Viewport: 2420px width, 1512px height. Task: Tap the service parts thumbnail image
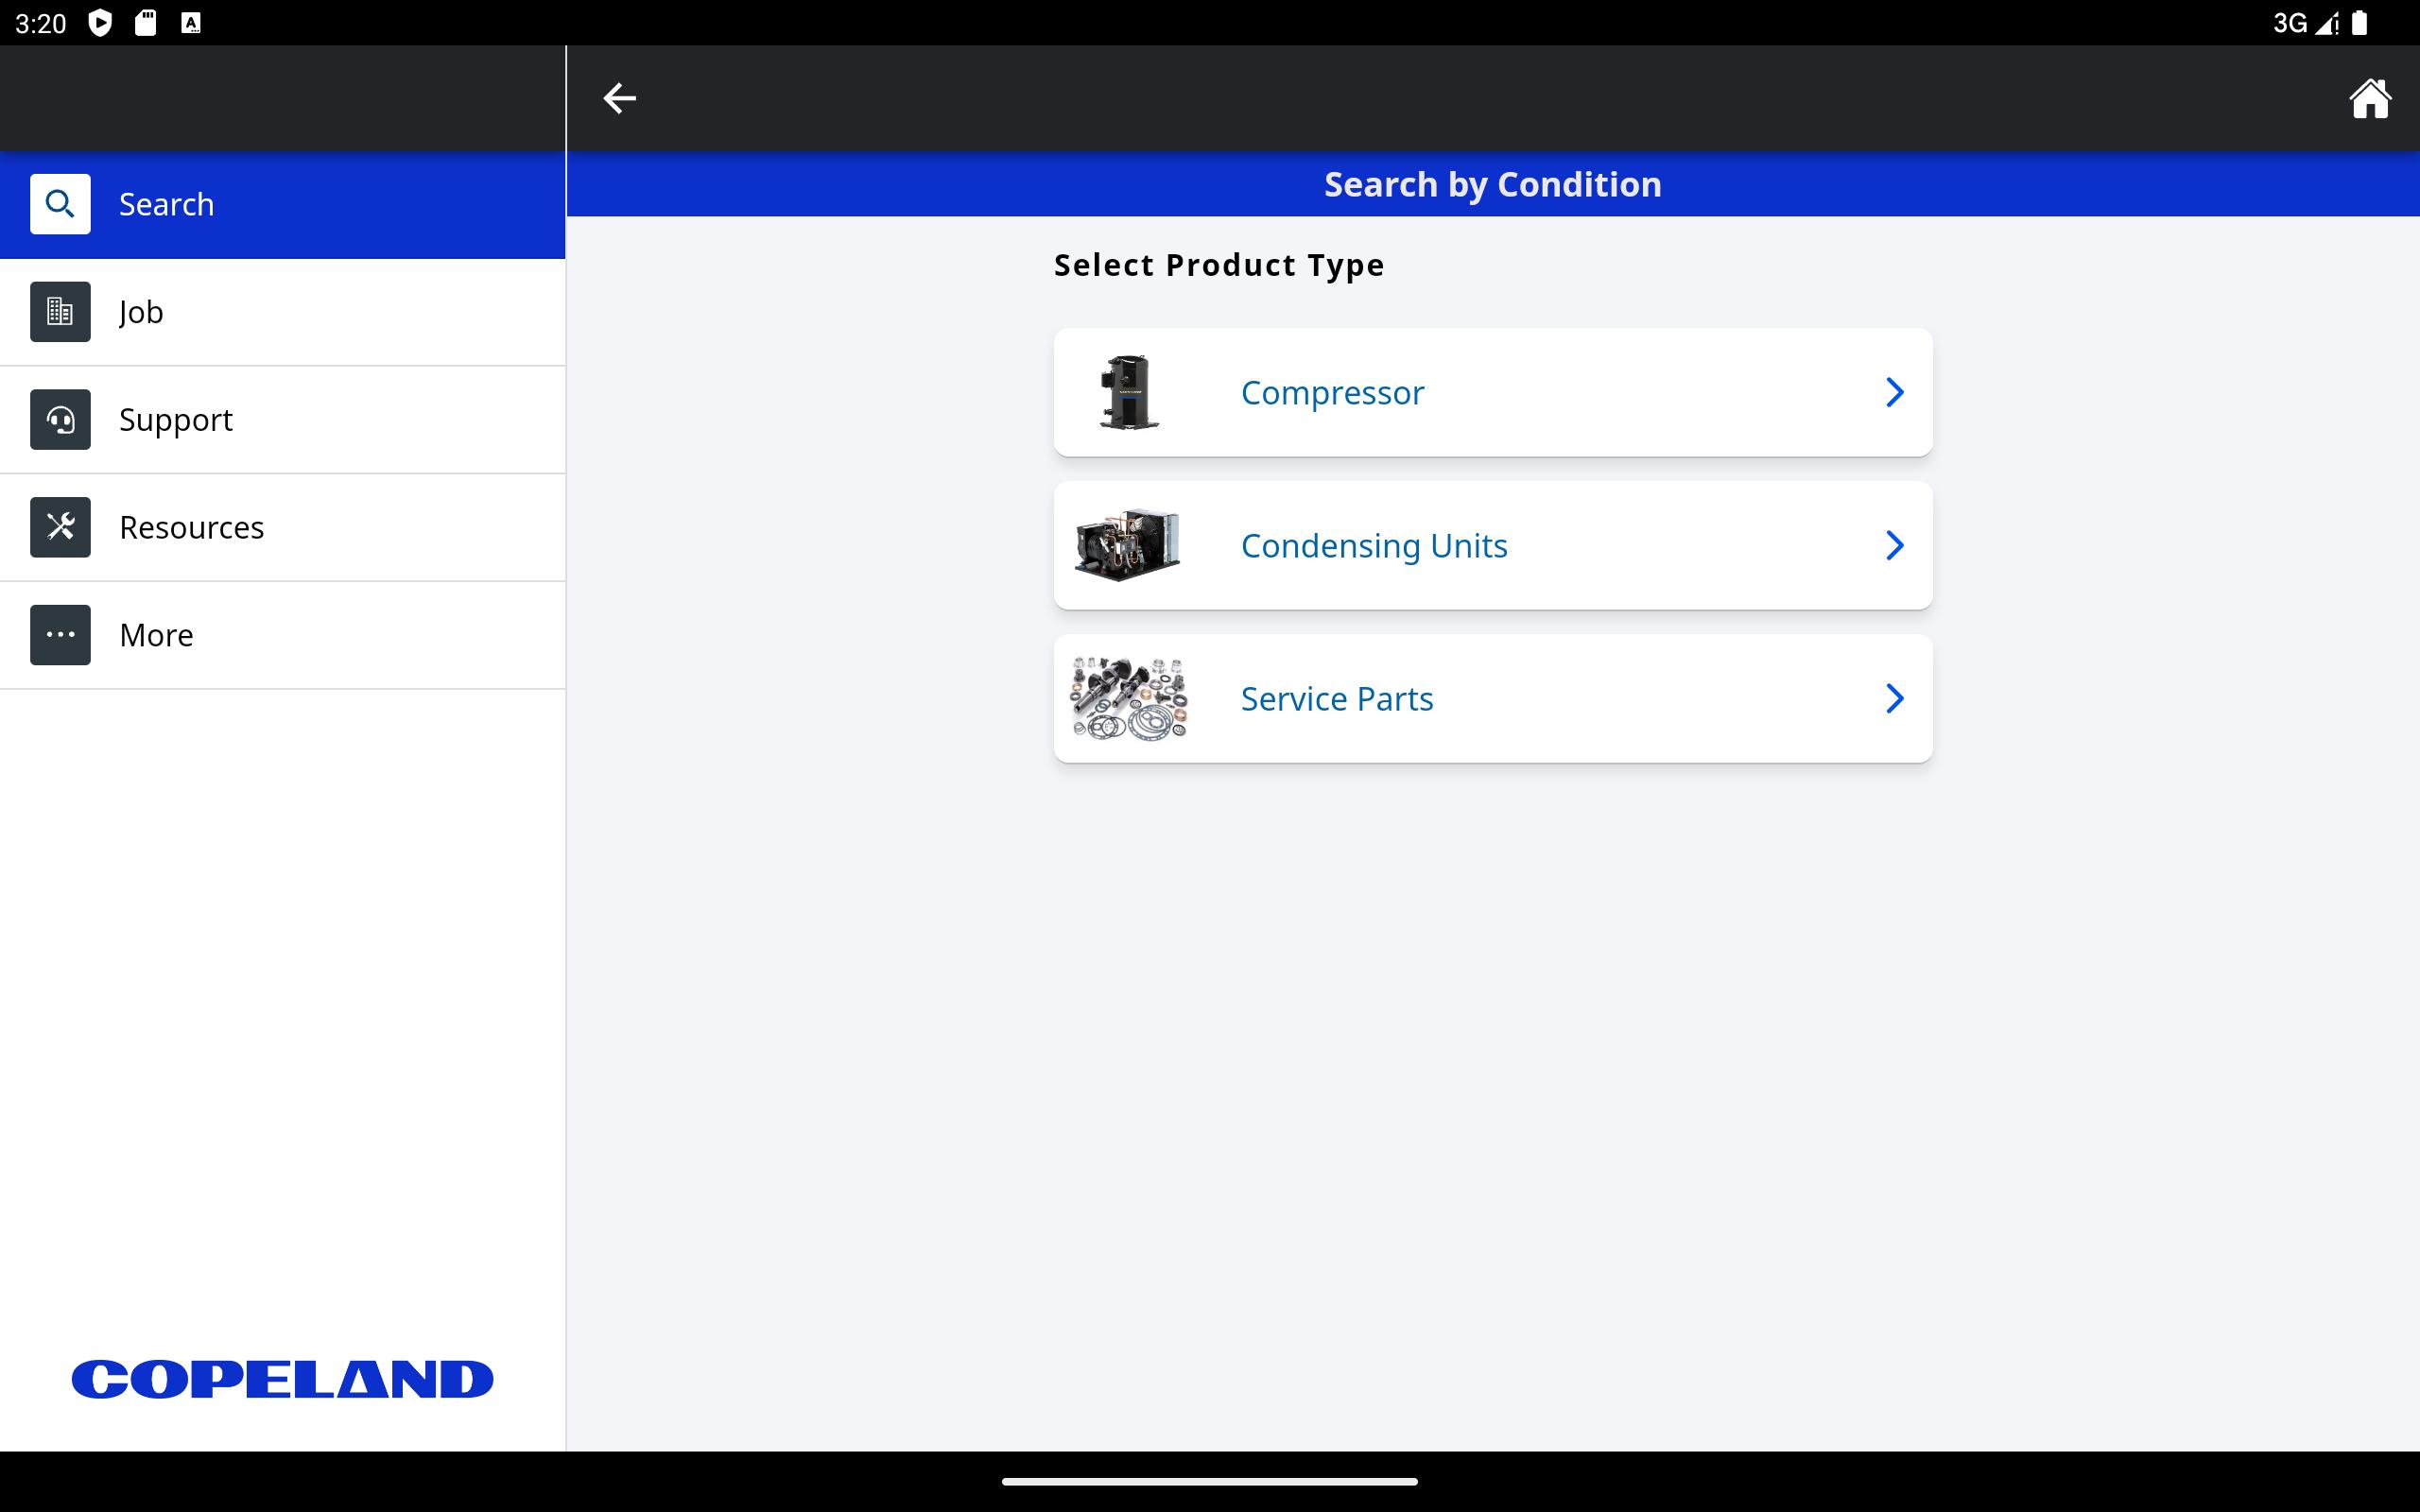1128,698
